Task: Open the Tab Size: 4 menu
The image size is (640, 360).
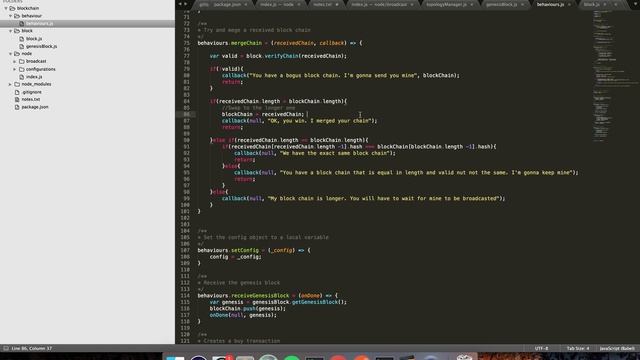Action: tap(578, 349)
